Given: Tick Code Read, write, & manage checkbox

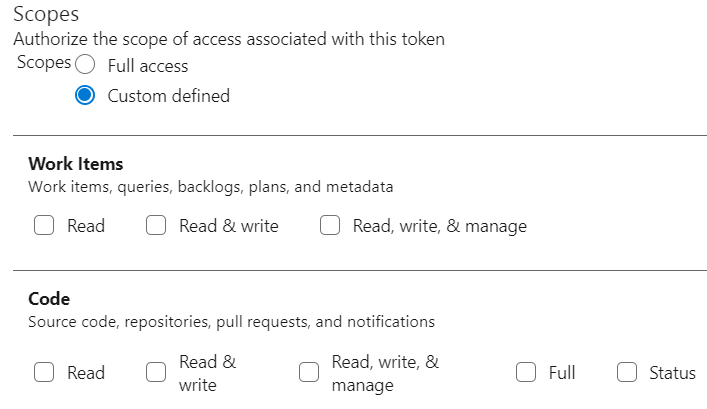Looking at the screenshot, I should pos(309,373).
